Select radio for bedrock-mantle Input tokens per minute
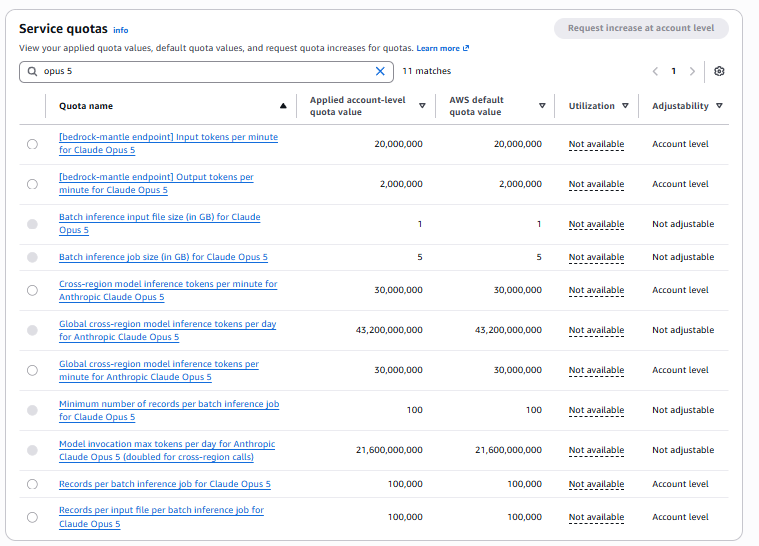 (x=32, y=144)
